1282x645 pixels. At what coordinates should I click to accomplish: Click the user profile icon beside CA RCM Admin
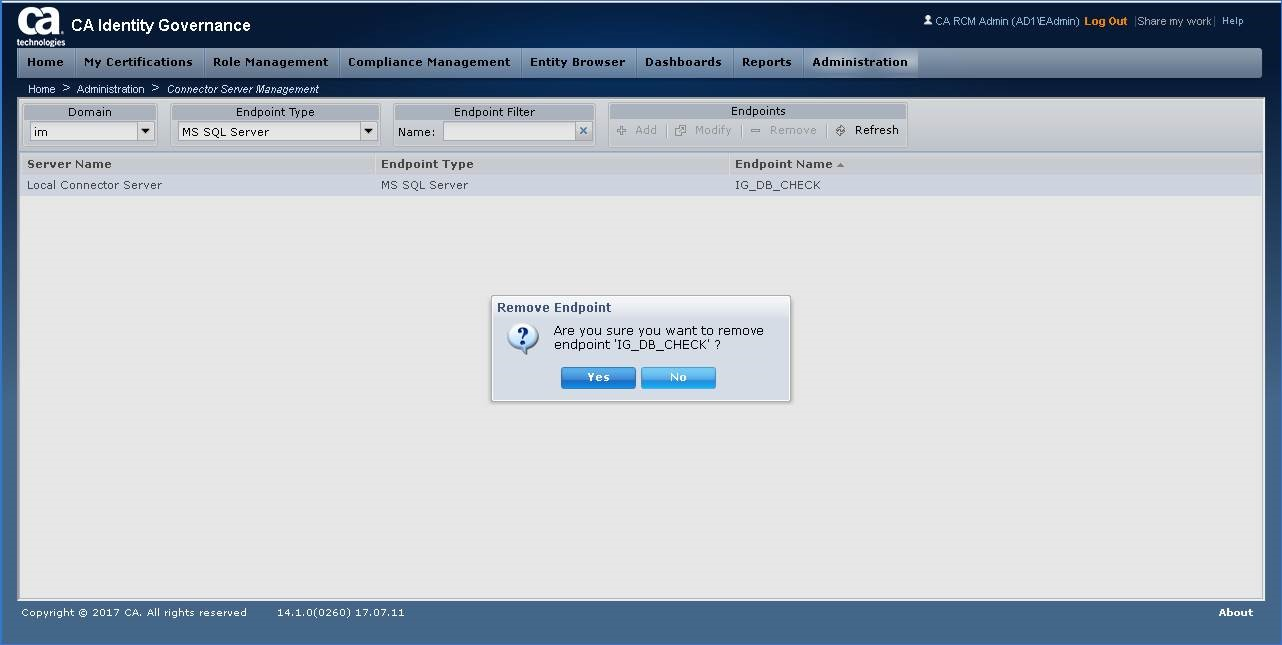tap(928, 20)
